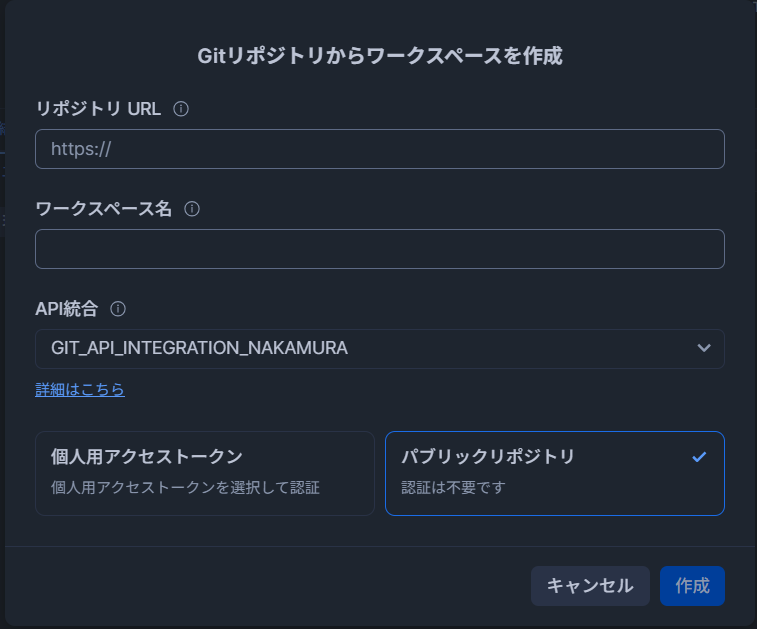The image size is (757, 629).
Task: Click the blue checkmark on パブリックリポジトリ card
Action: [x=699, y=457]
